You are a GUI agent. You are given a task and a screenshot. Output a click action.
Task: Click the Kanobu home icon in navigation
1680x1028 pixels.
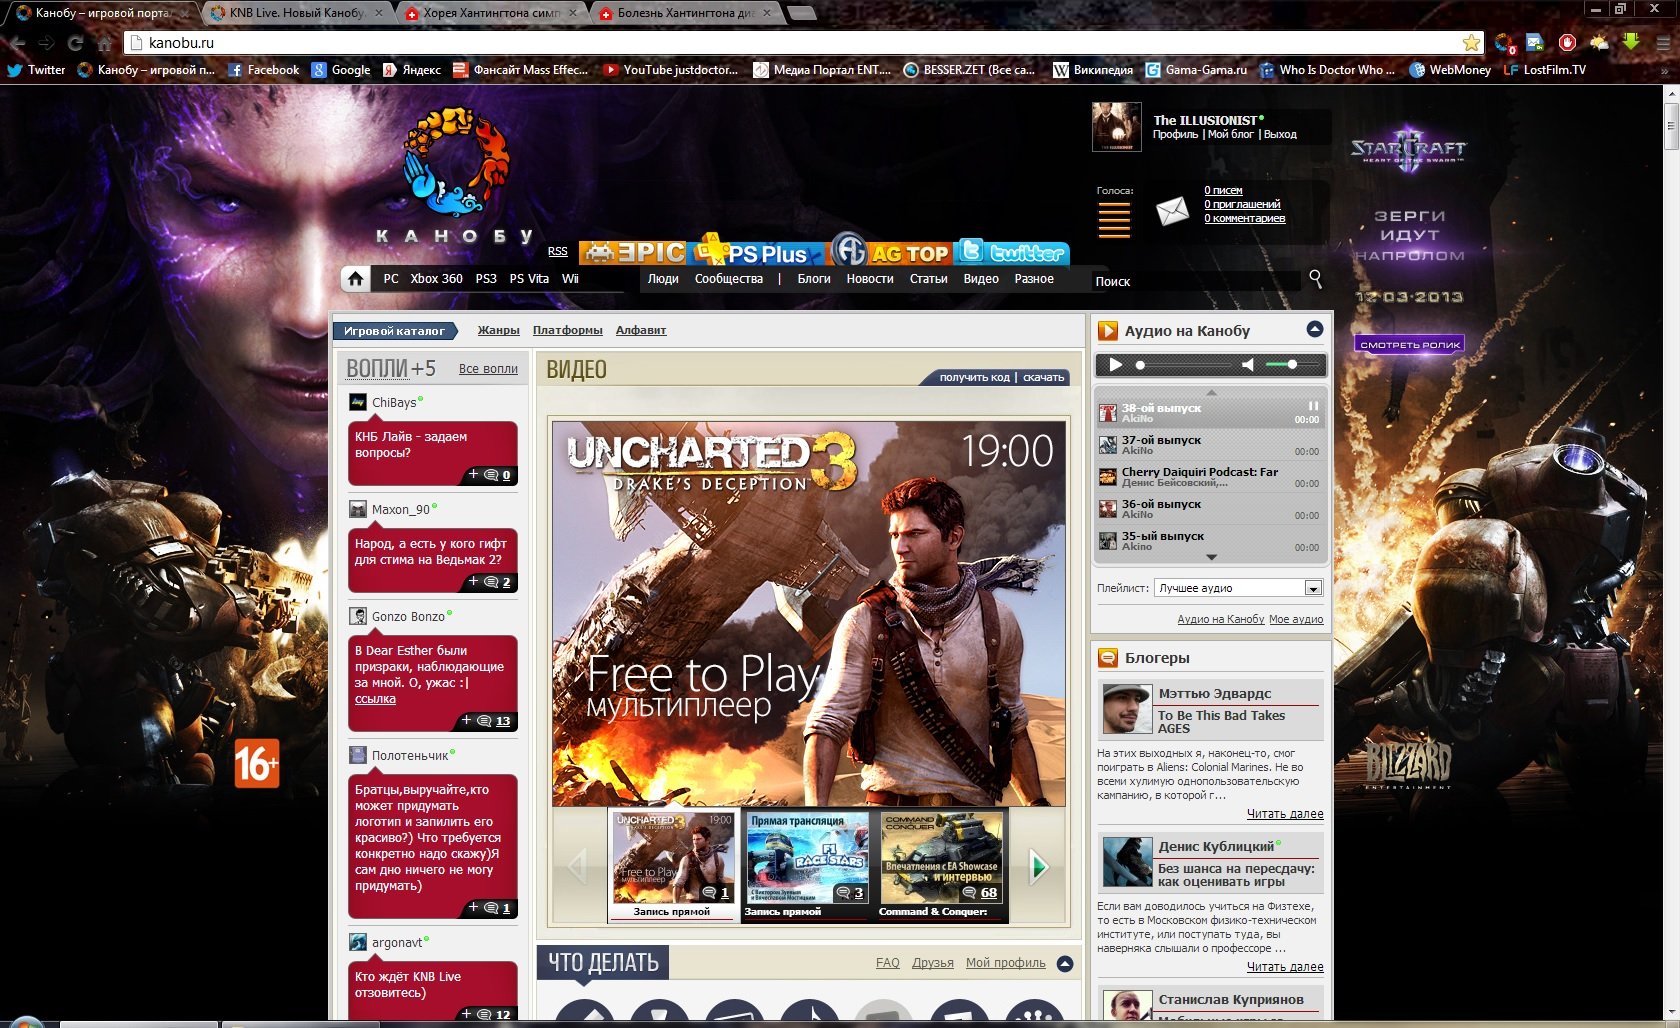[355, 279]
